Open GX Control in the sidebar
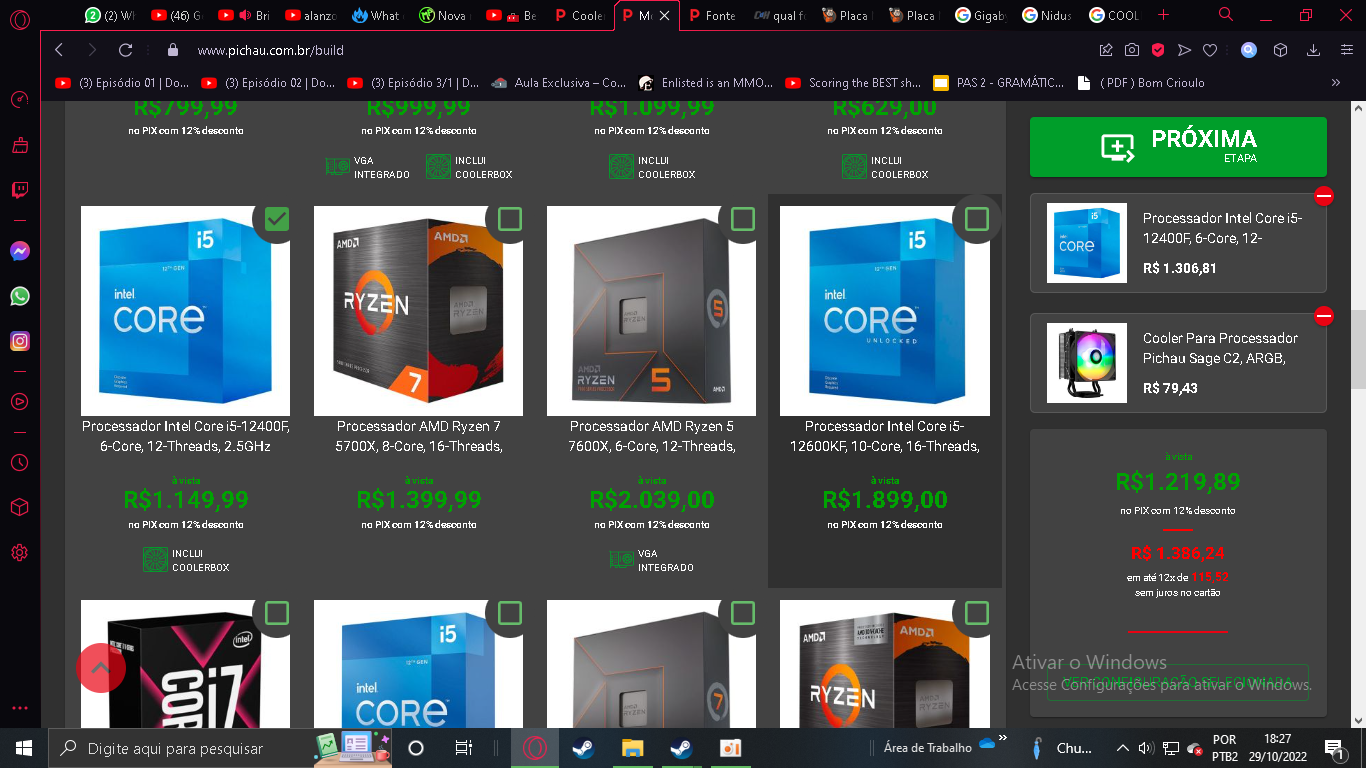 pyautogui.click(x=20, y=100)
